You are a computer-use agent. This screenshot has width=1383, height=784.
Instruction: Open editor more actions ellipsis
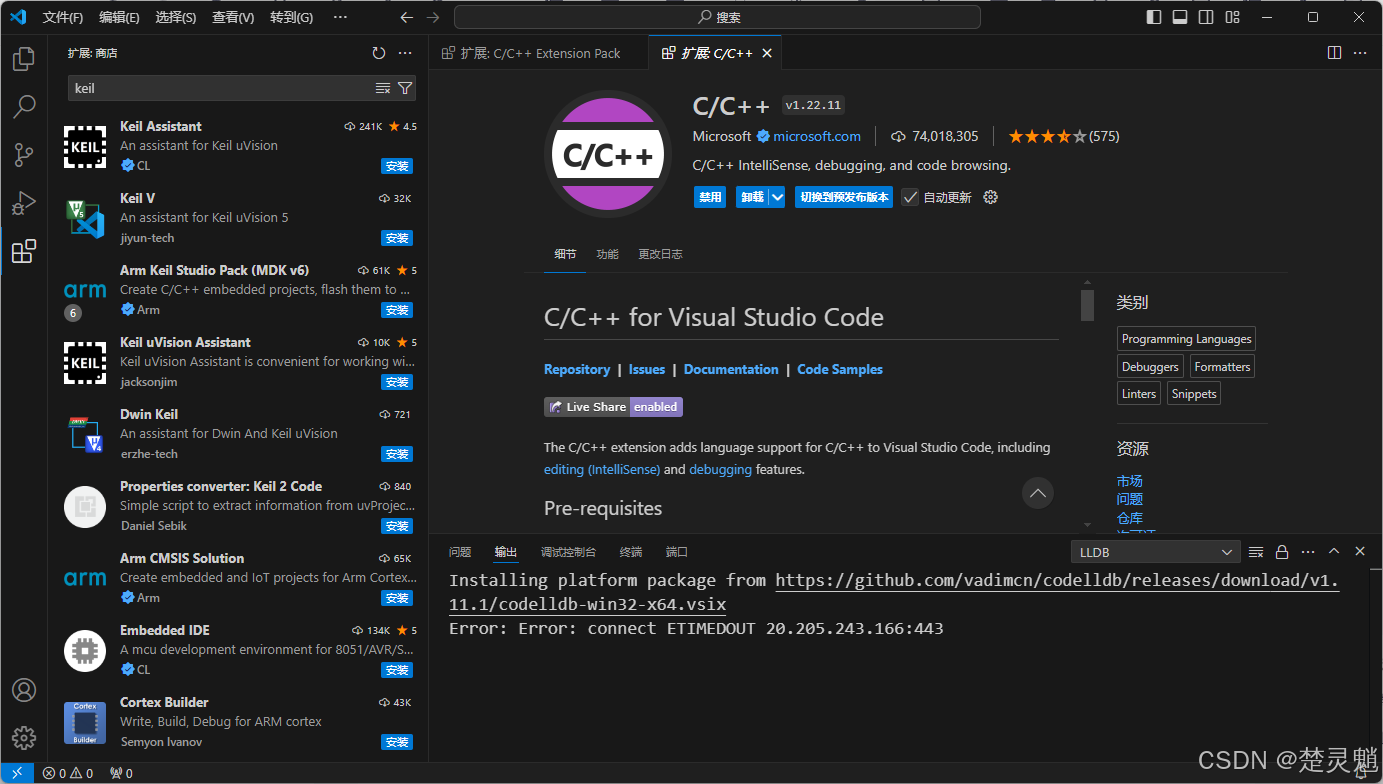1360,53
